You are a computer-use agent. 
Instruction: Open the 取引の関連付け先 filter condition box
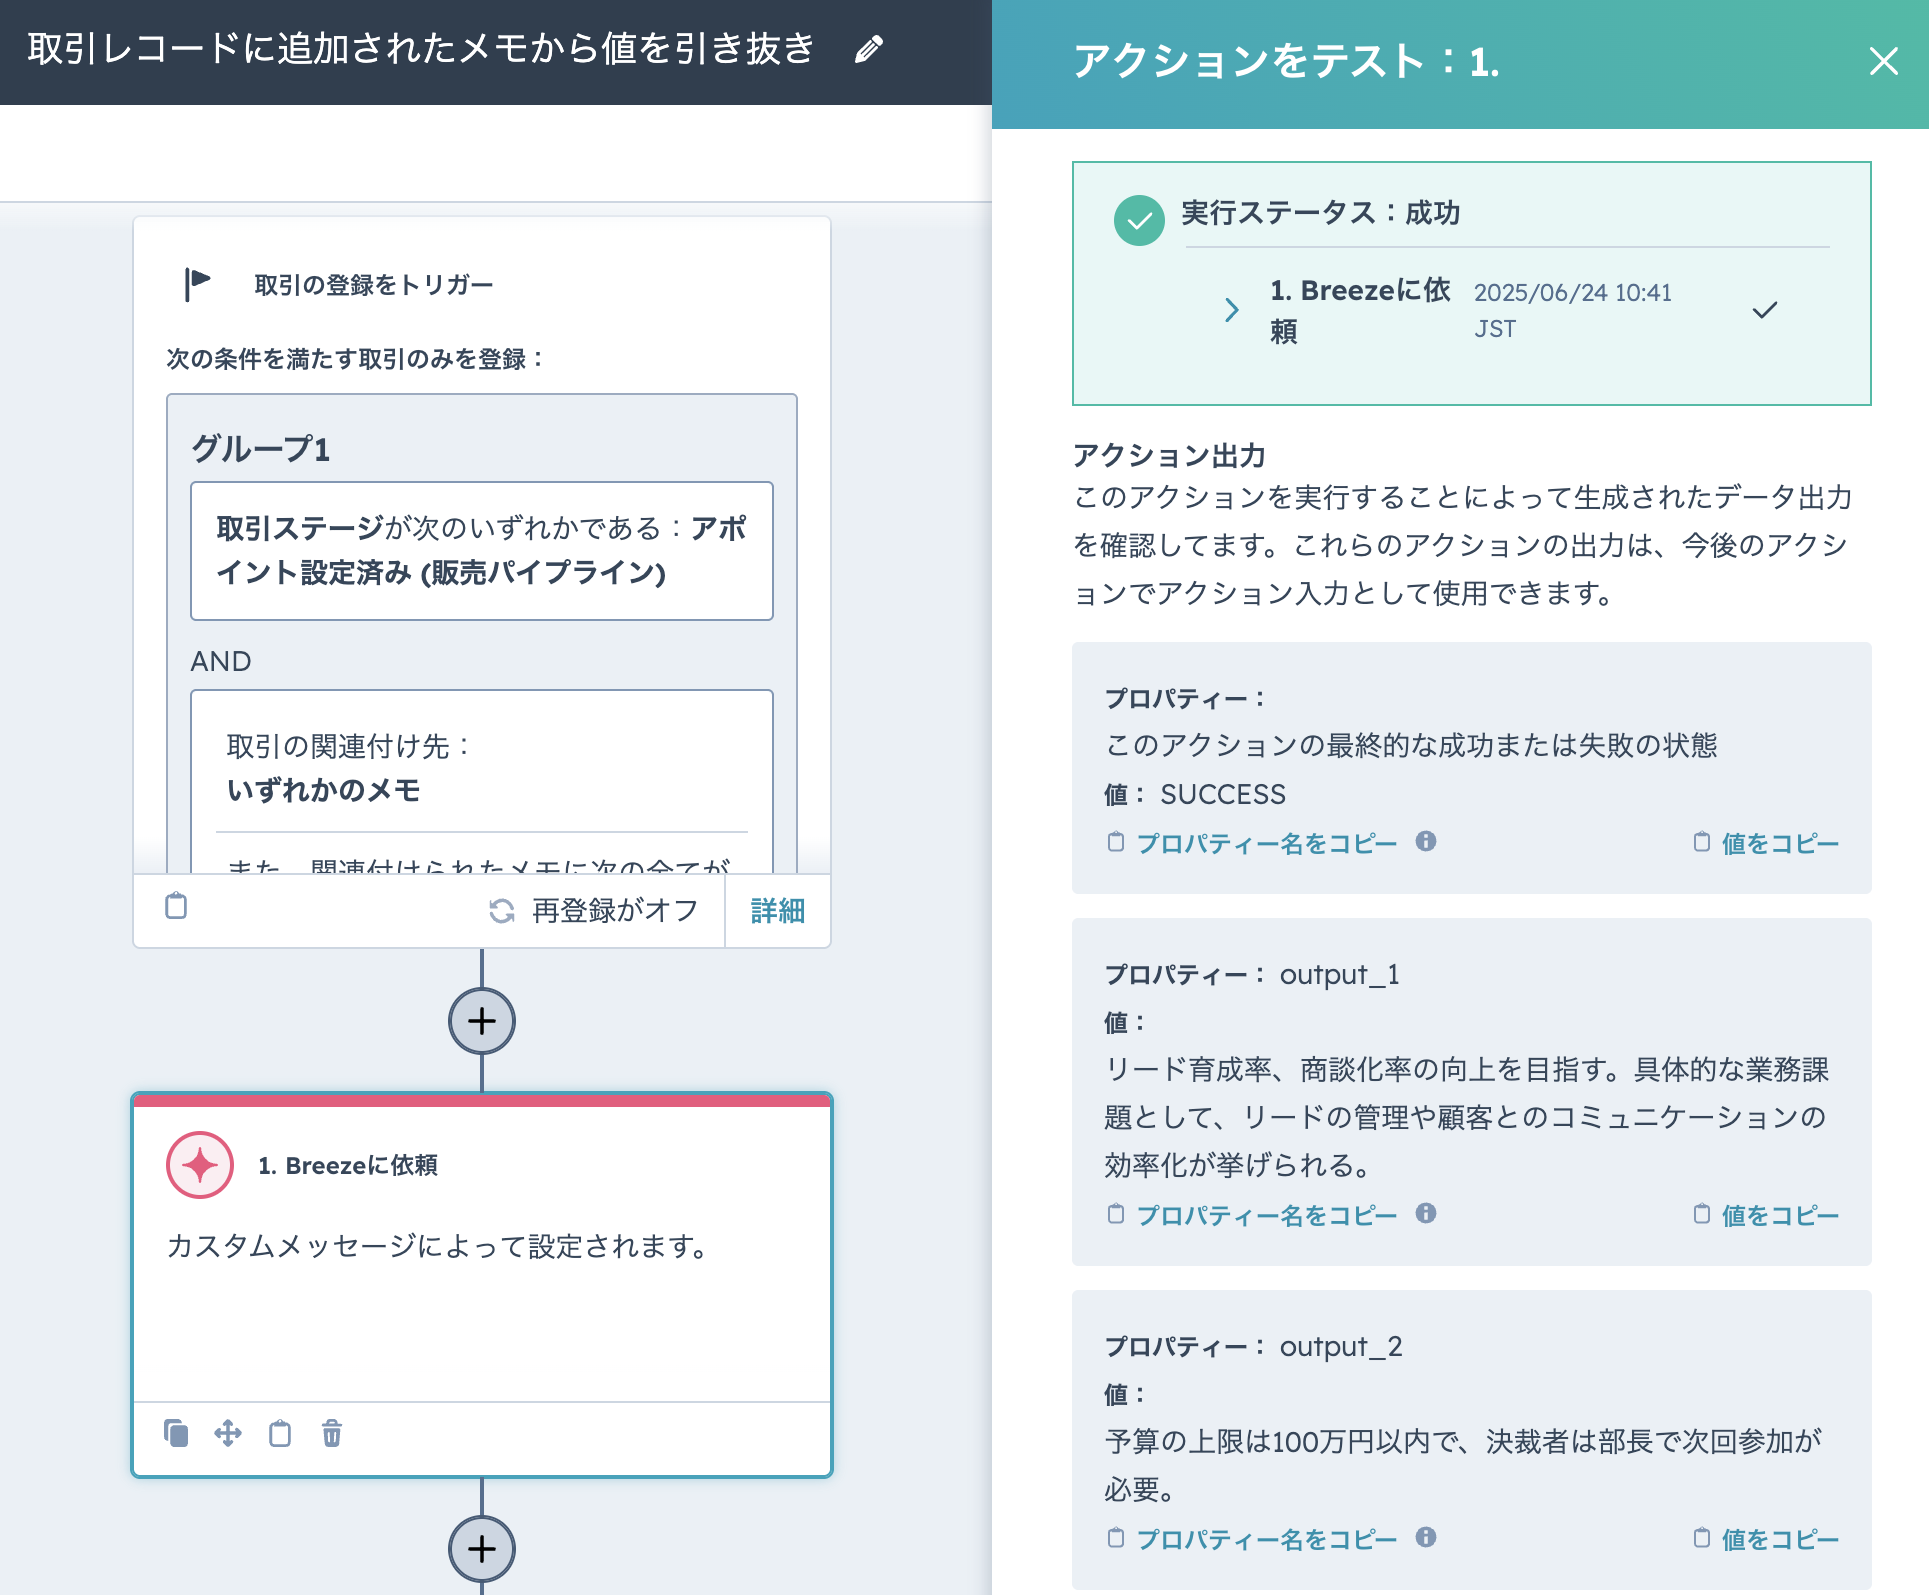tap(482, 780)
